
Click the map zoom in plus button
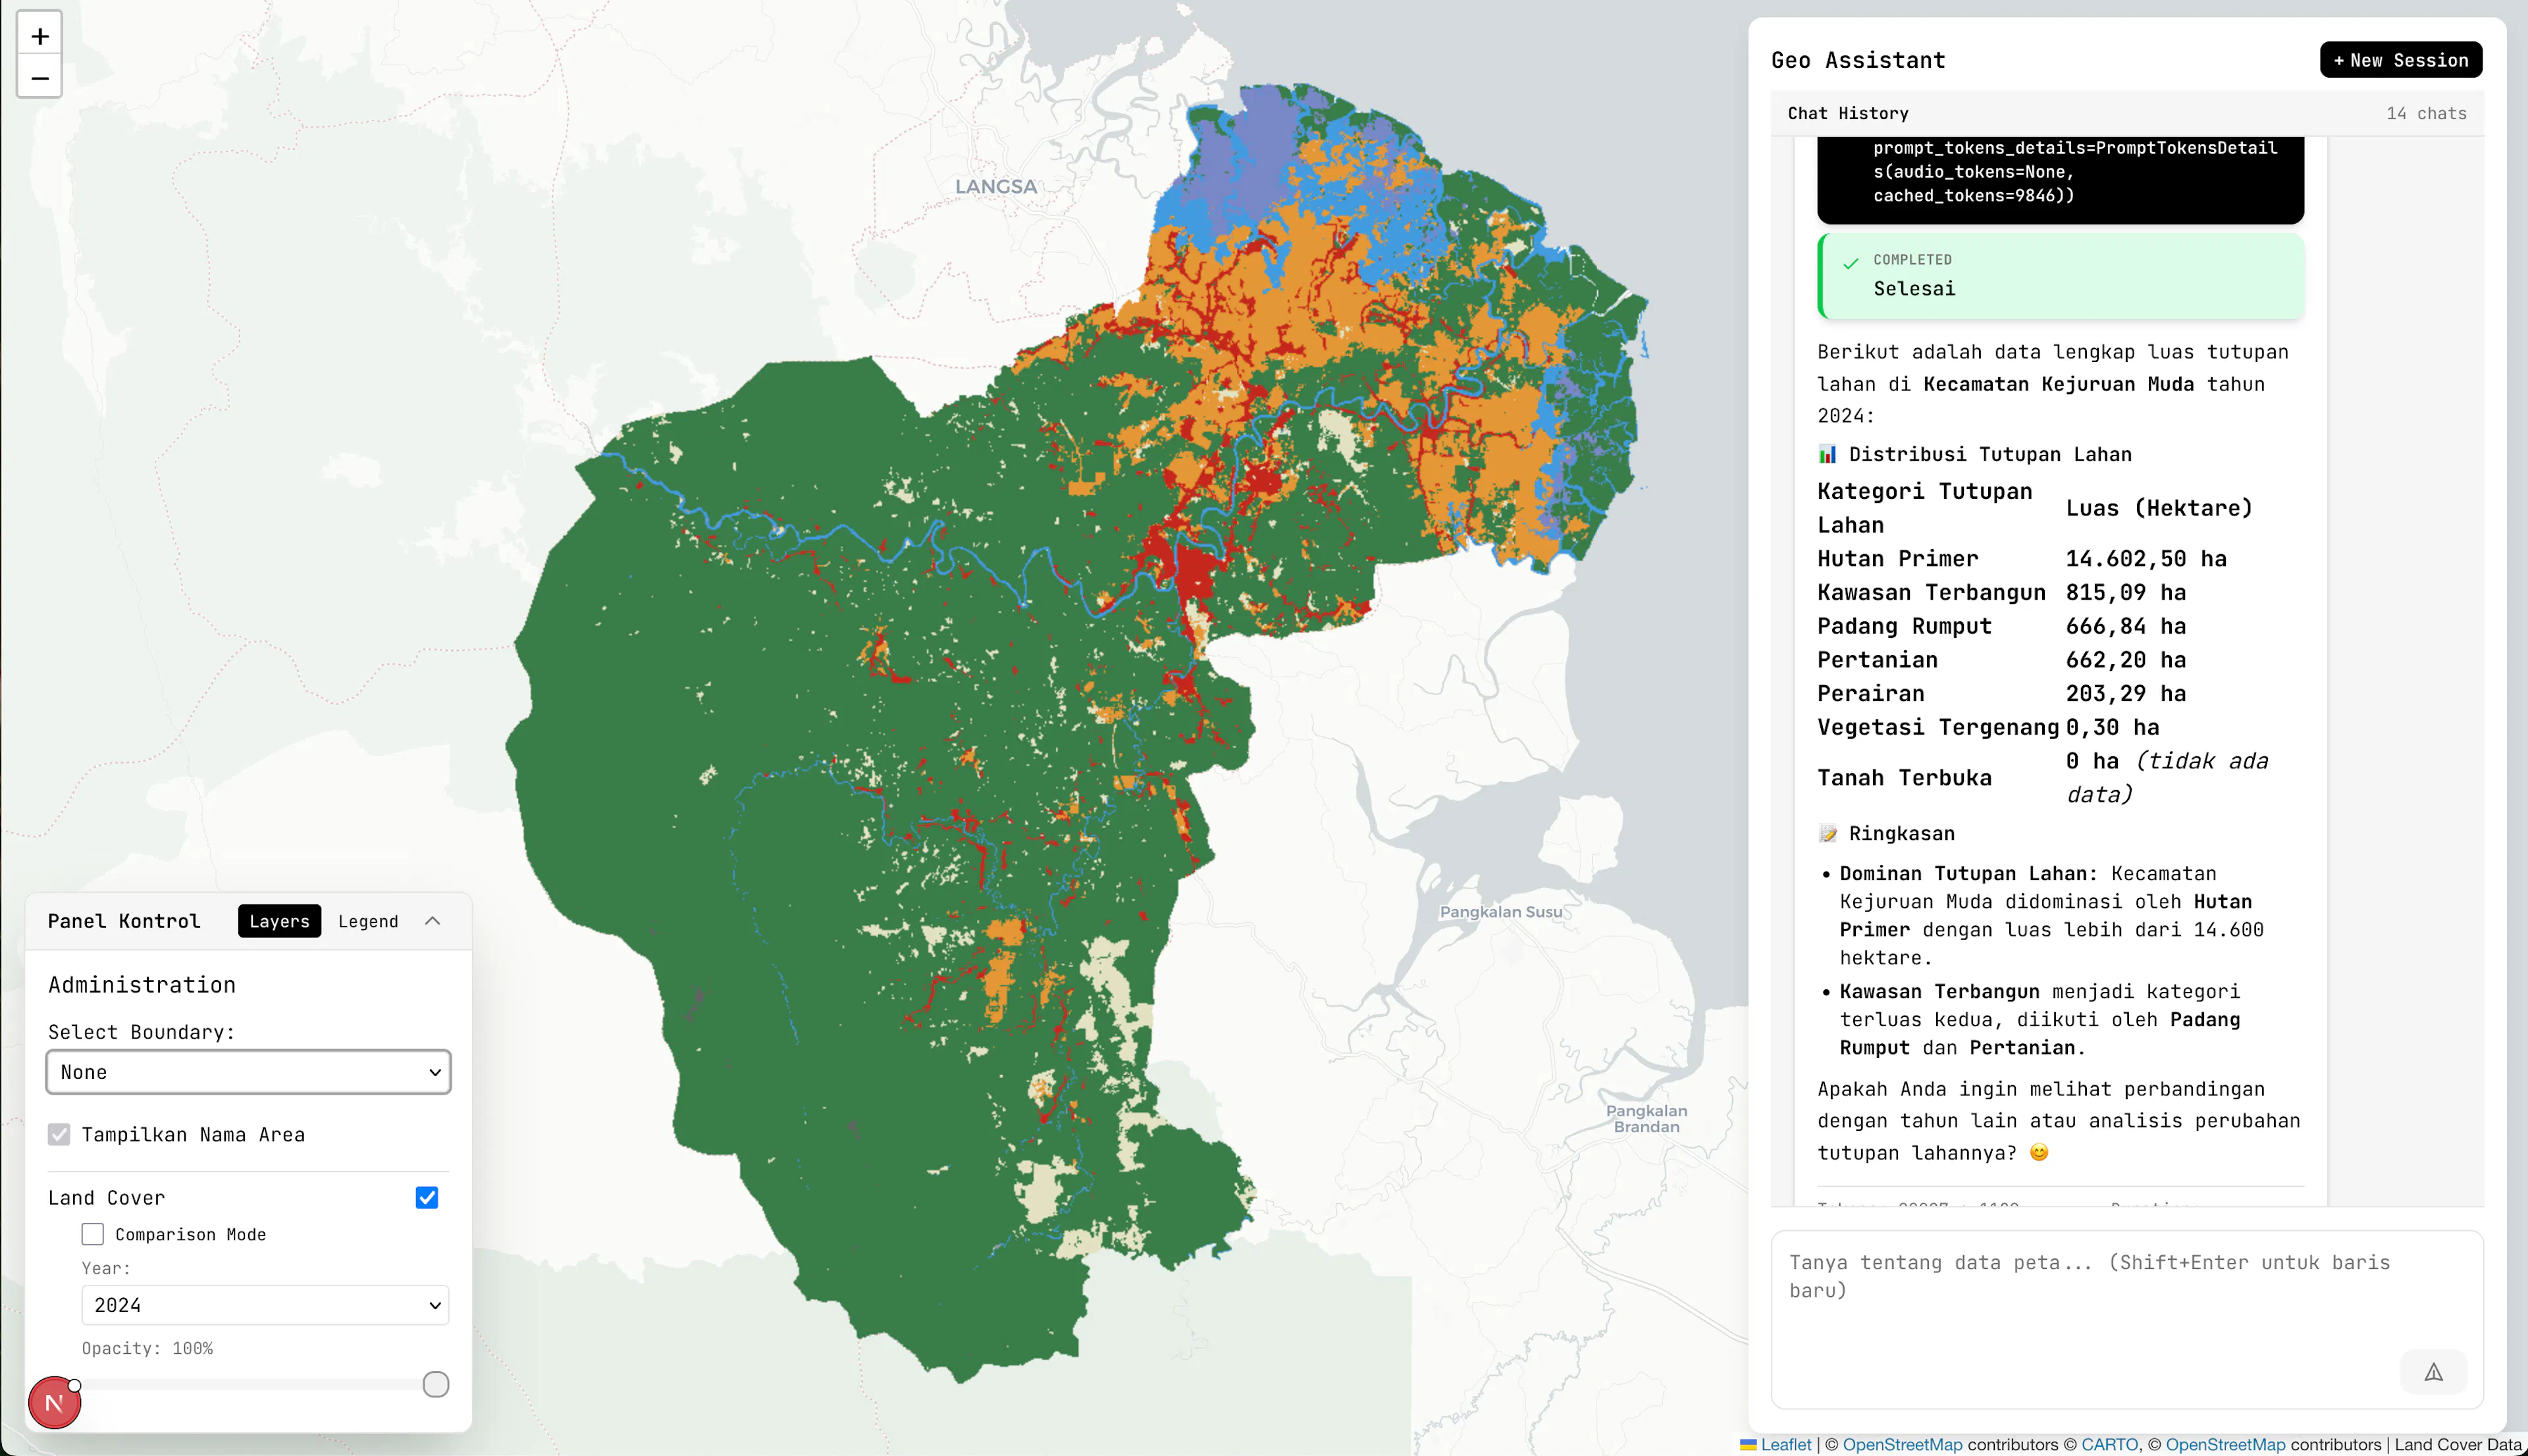click(x=40, y=36)
